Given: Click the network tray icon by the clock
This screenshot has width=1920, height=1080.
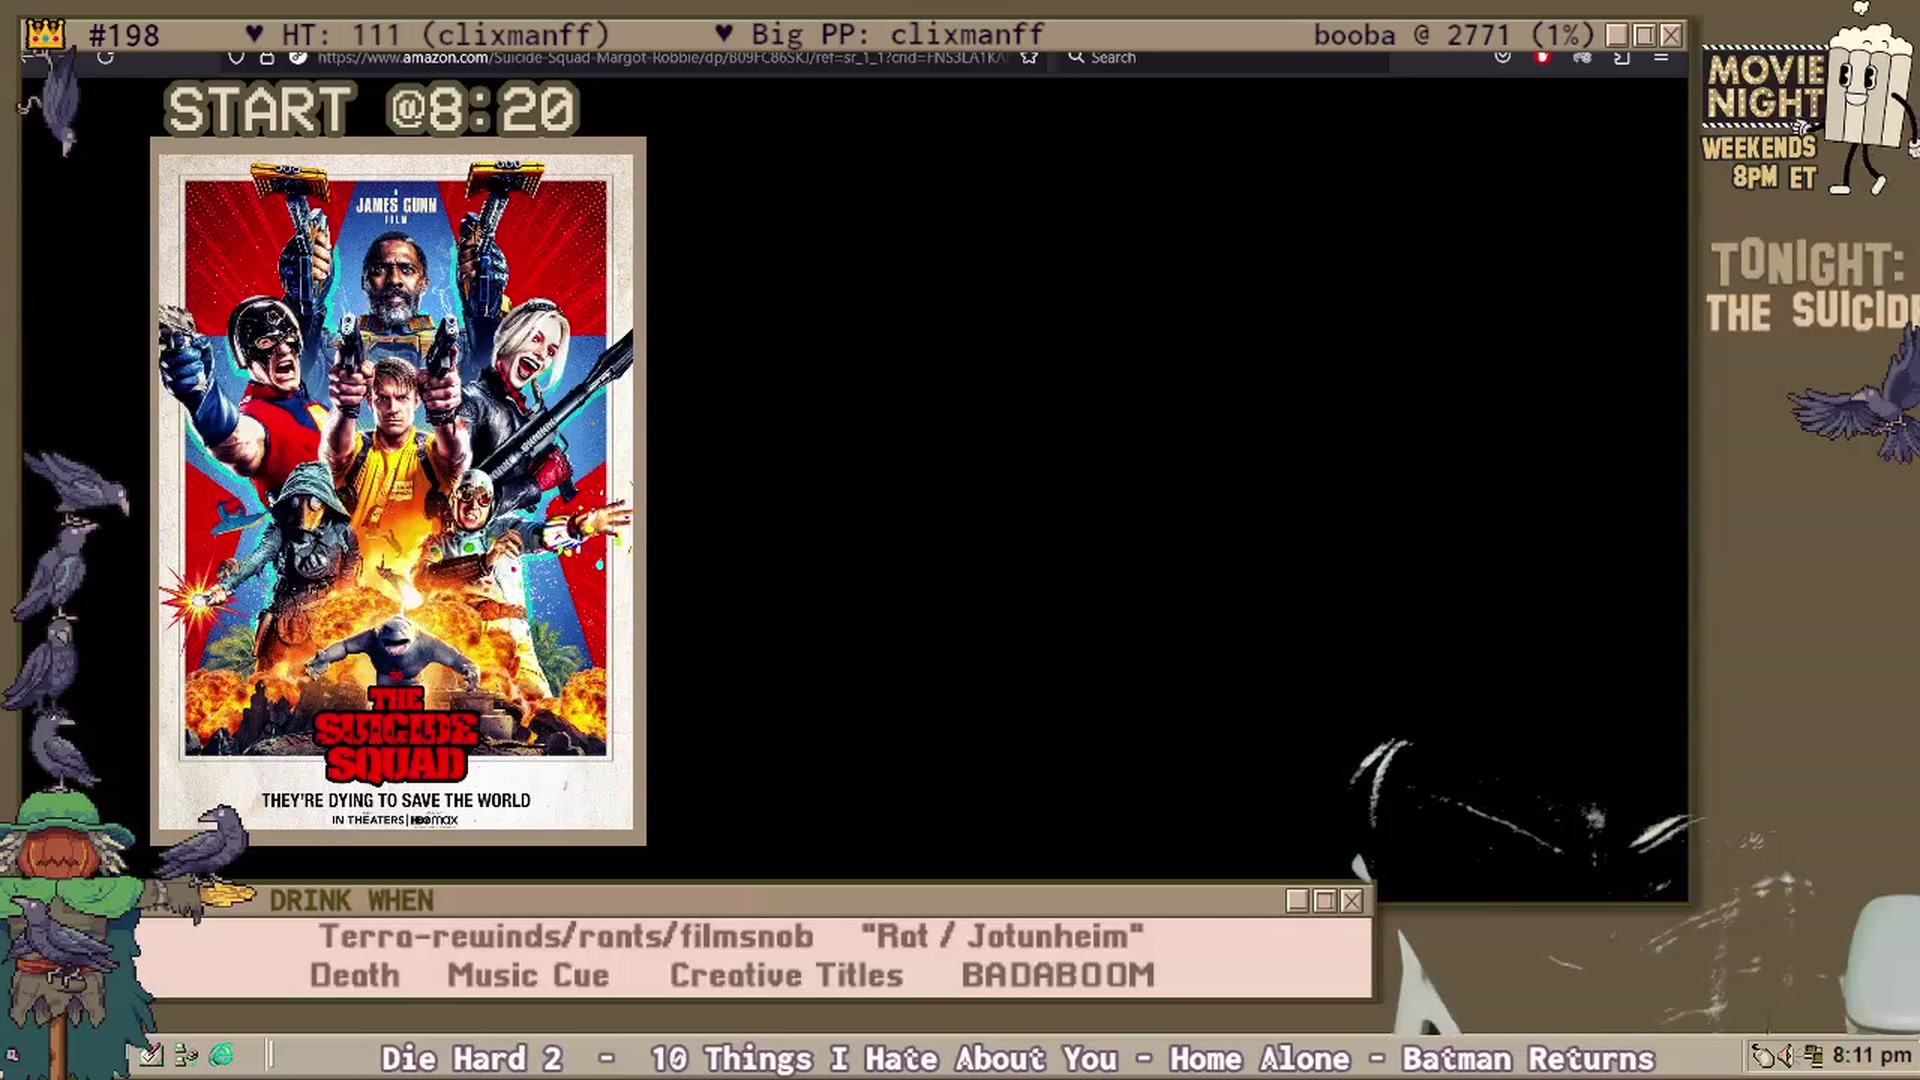Looking at the screenshot, I should pos(1813,1055).
